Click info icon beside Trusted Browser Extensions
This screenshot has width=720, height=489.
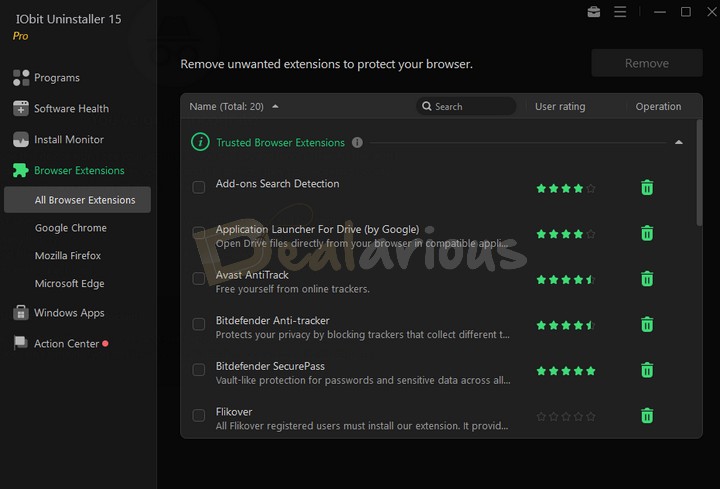click(x=357, y=142)
